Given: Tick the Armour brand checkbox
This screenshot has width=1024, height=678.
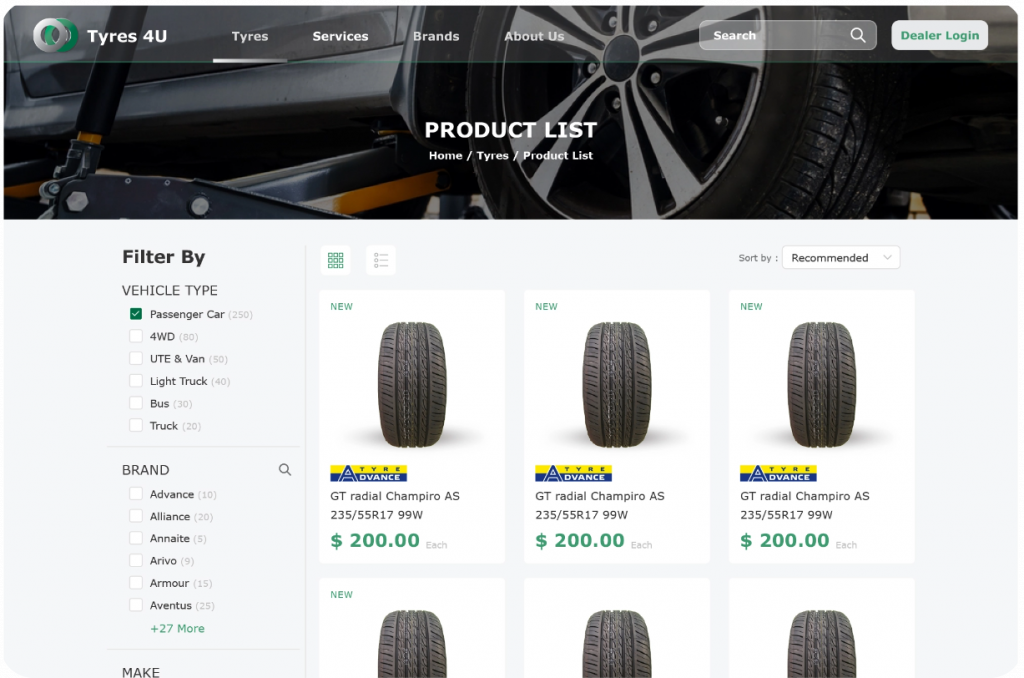Looking at the screenshot, I should click(x=136, y=583).
